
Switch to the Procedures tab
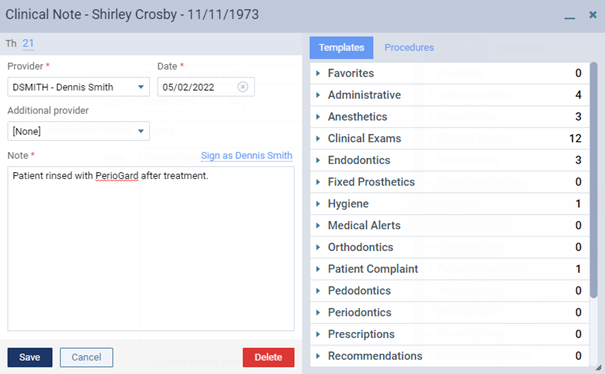pos(409,47)
